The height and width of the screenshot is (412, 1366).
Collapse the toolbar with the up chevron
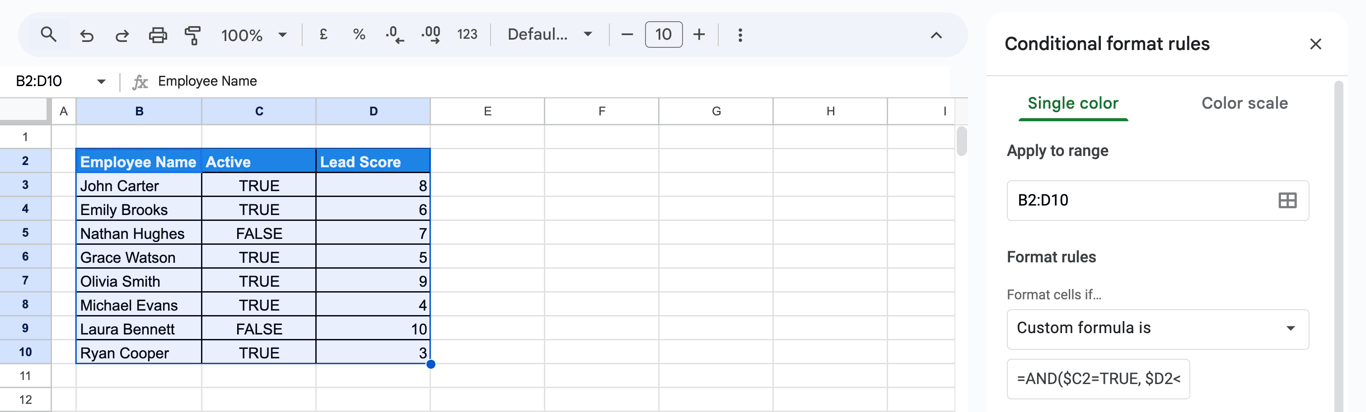pos(936,35)
